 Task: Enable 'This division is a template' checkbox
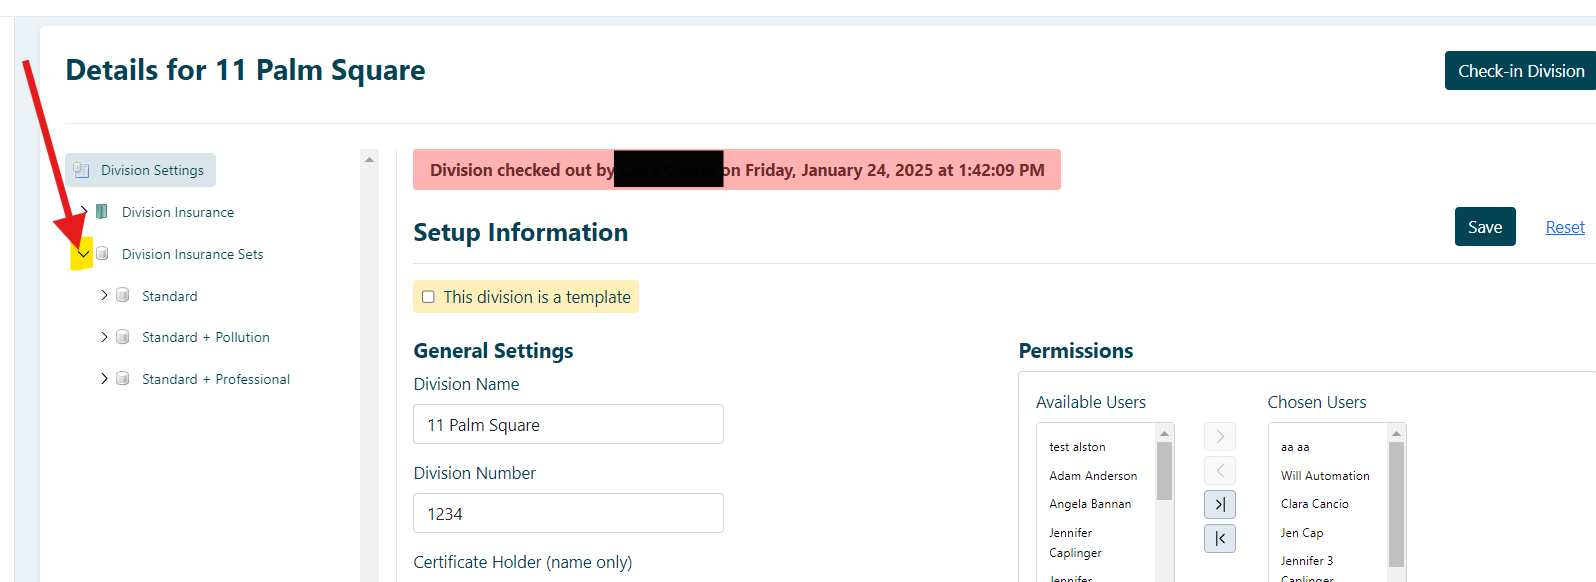click(x=428, y=297)
